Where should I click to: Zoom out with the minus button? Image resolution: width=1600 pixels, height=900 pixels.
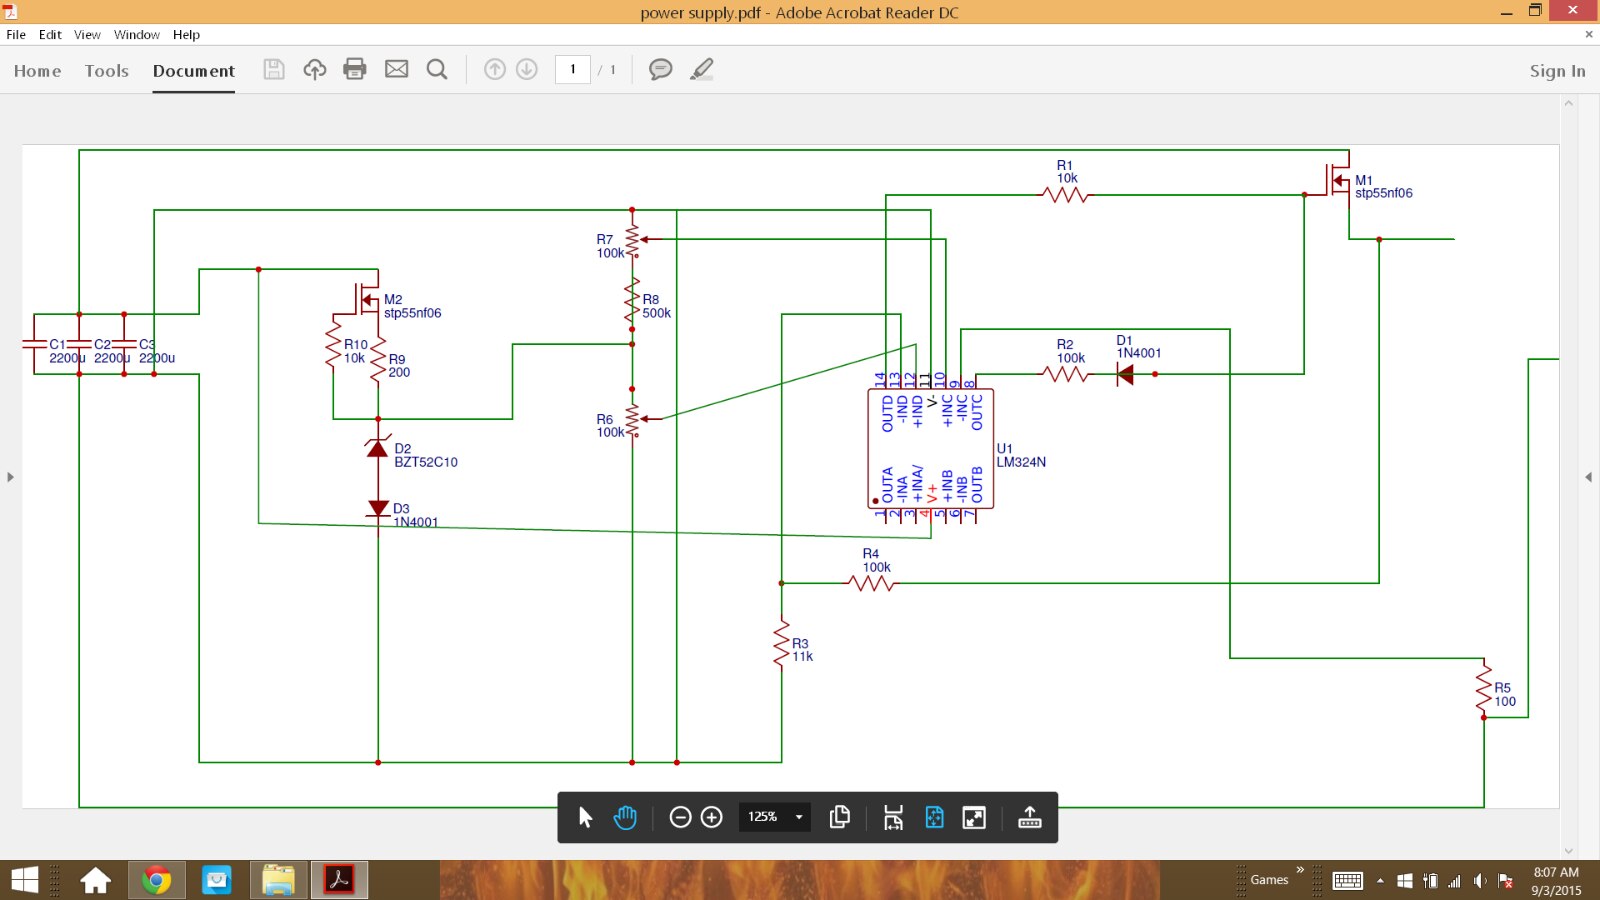coord(680,817)
